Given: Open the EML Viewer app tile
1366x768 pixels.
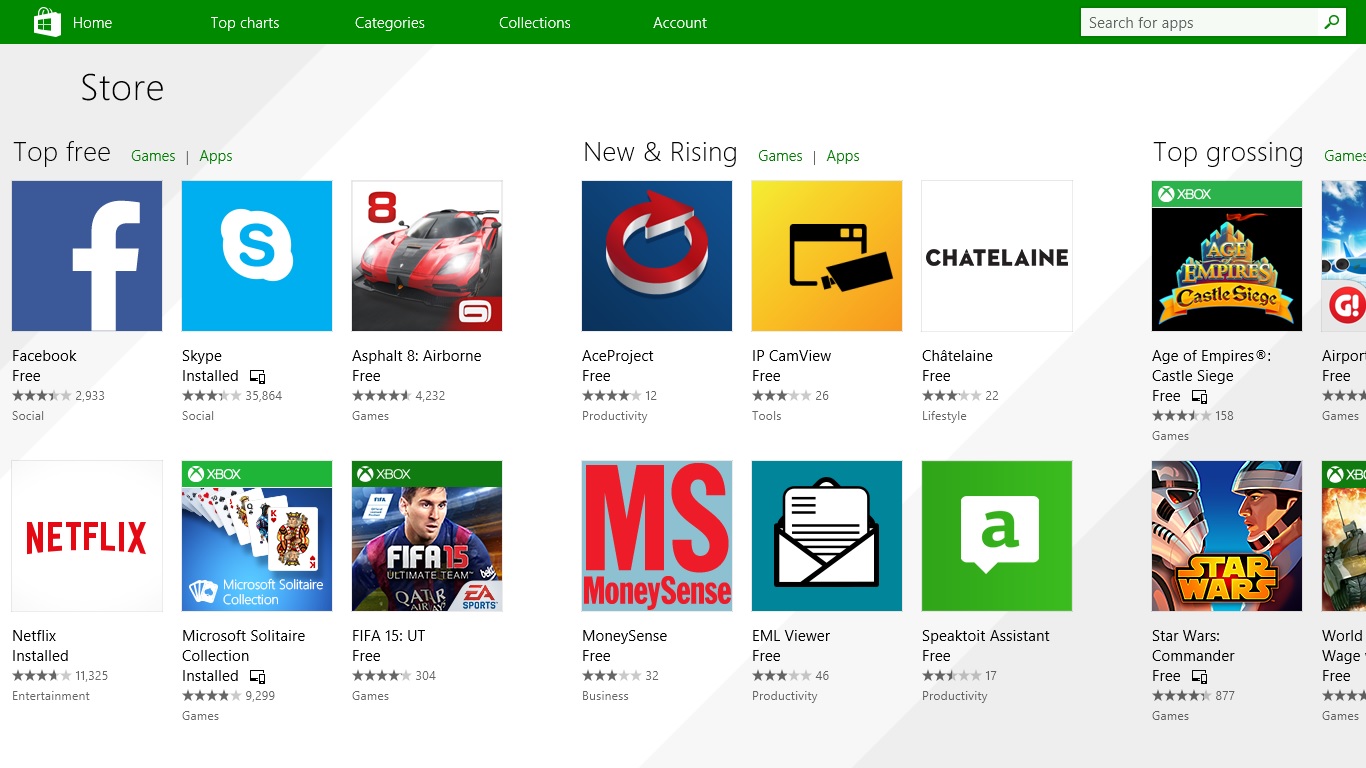Looking at the screenshot, I should pos(827,536).
